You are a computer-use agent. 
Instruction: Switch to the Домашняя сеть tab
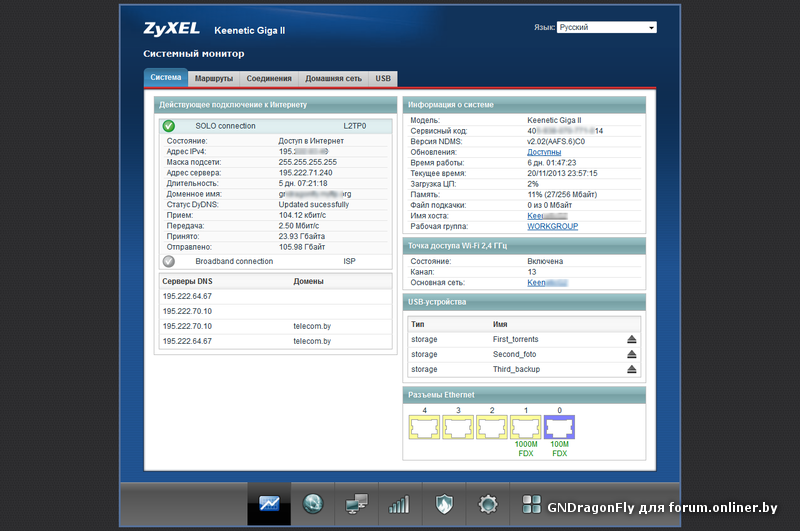click(333, 79)
